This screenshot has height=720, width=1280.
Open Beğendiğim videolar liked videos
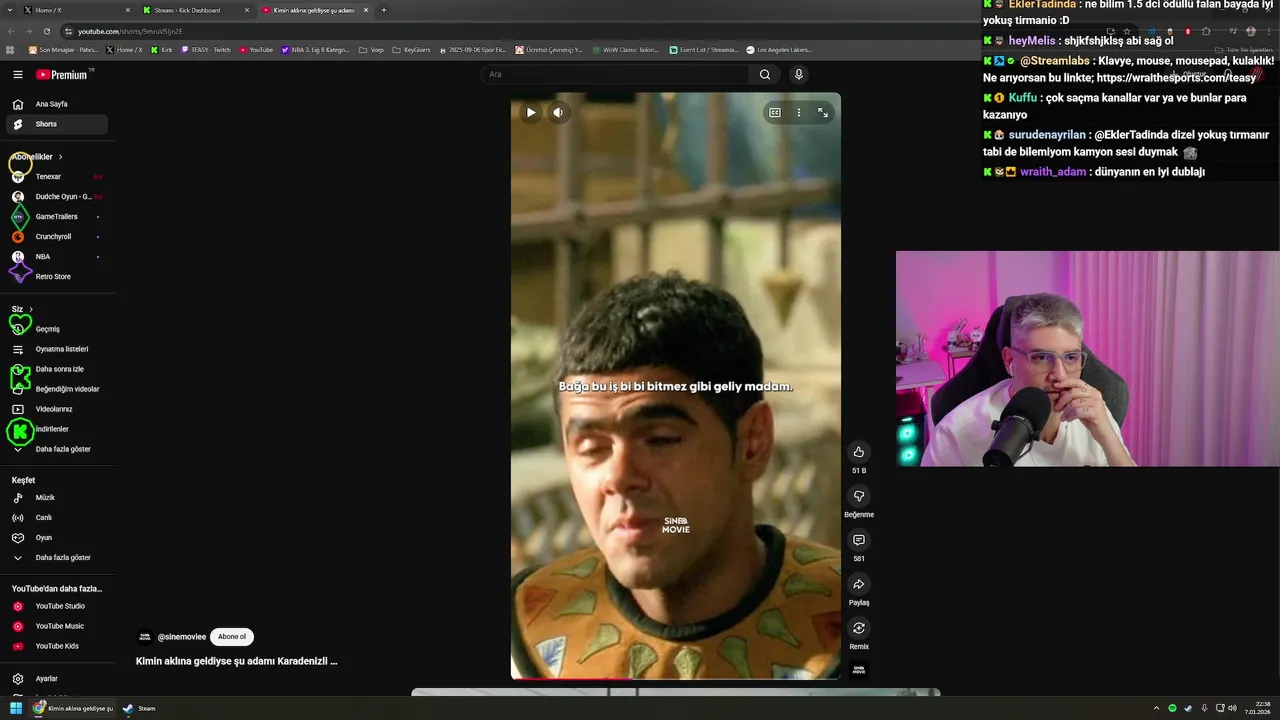click(x=56, y=389)
